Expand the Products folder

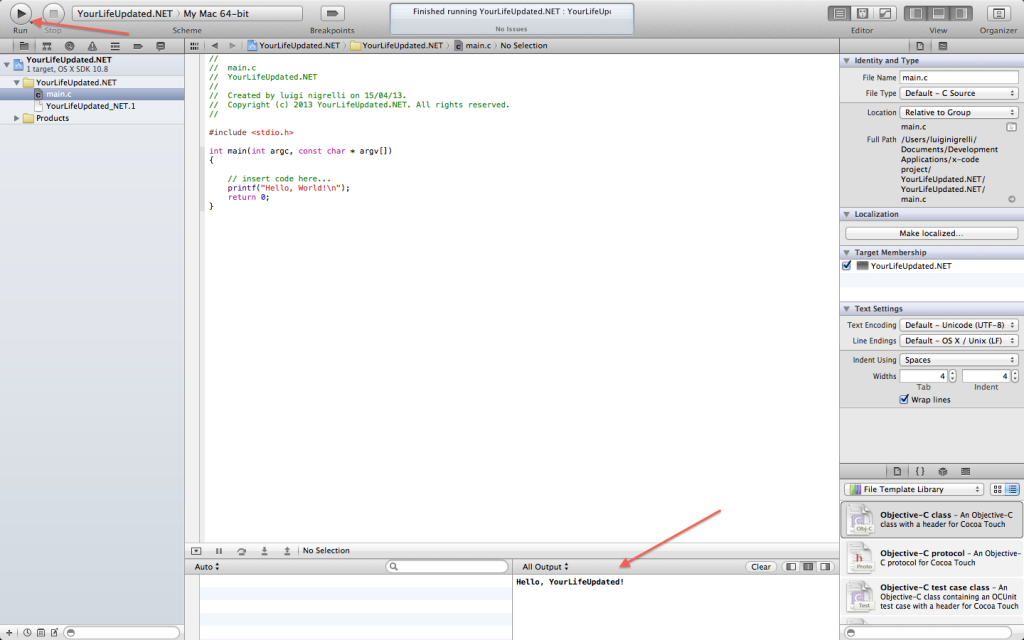(x=17, y=118)
